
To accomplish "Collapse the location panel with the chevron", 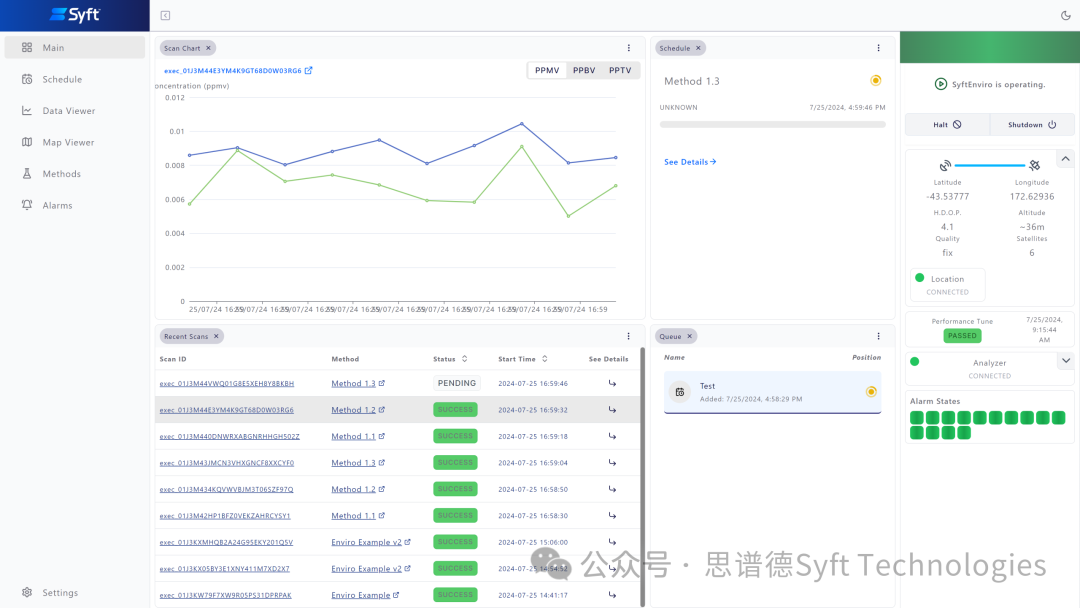I will 1066,159.
